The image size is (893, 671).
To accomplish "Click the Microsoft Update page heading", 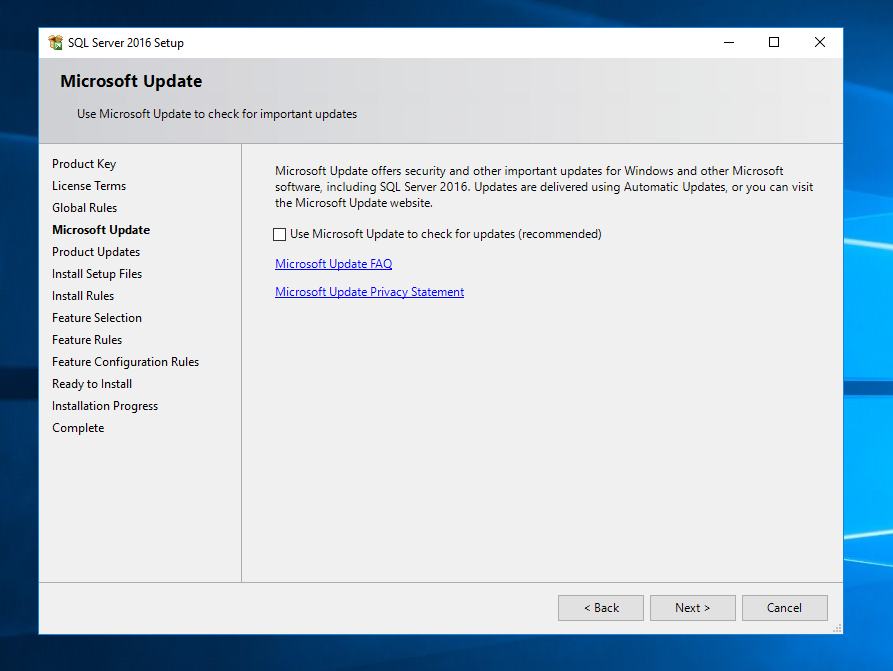I will [131, 81].
